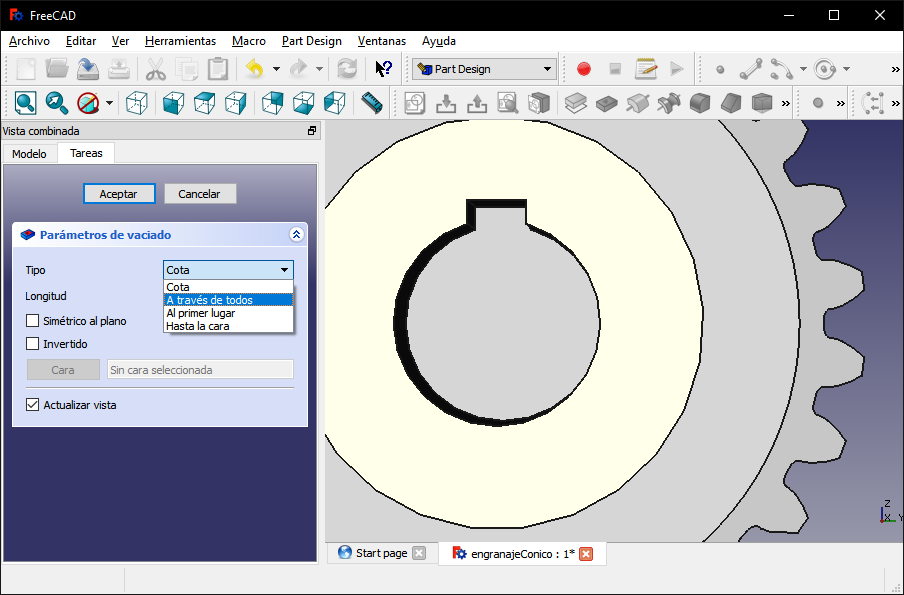Open the Herramientas menu

(180, 41)
